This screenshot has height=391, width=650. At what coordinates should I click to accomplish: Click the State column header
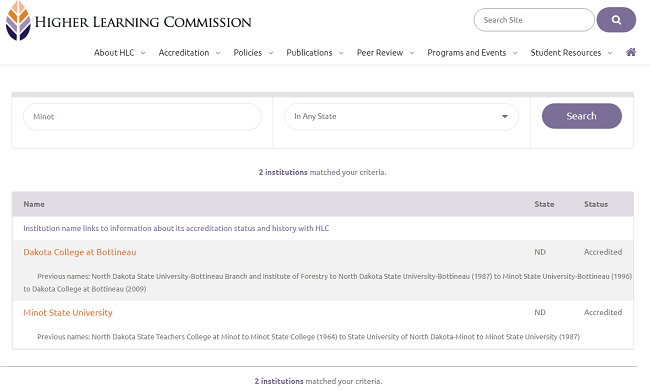tap(544, 204)
